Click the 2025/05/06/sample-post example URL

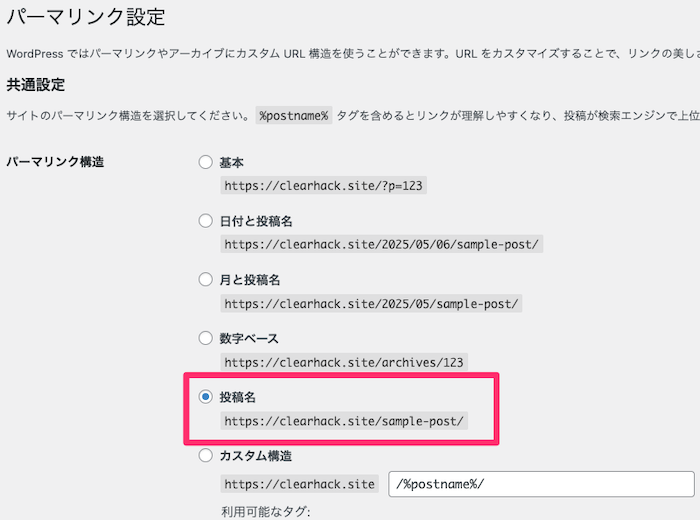[x=382, y=244]
